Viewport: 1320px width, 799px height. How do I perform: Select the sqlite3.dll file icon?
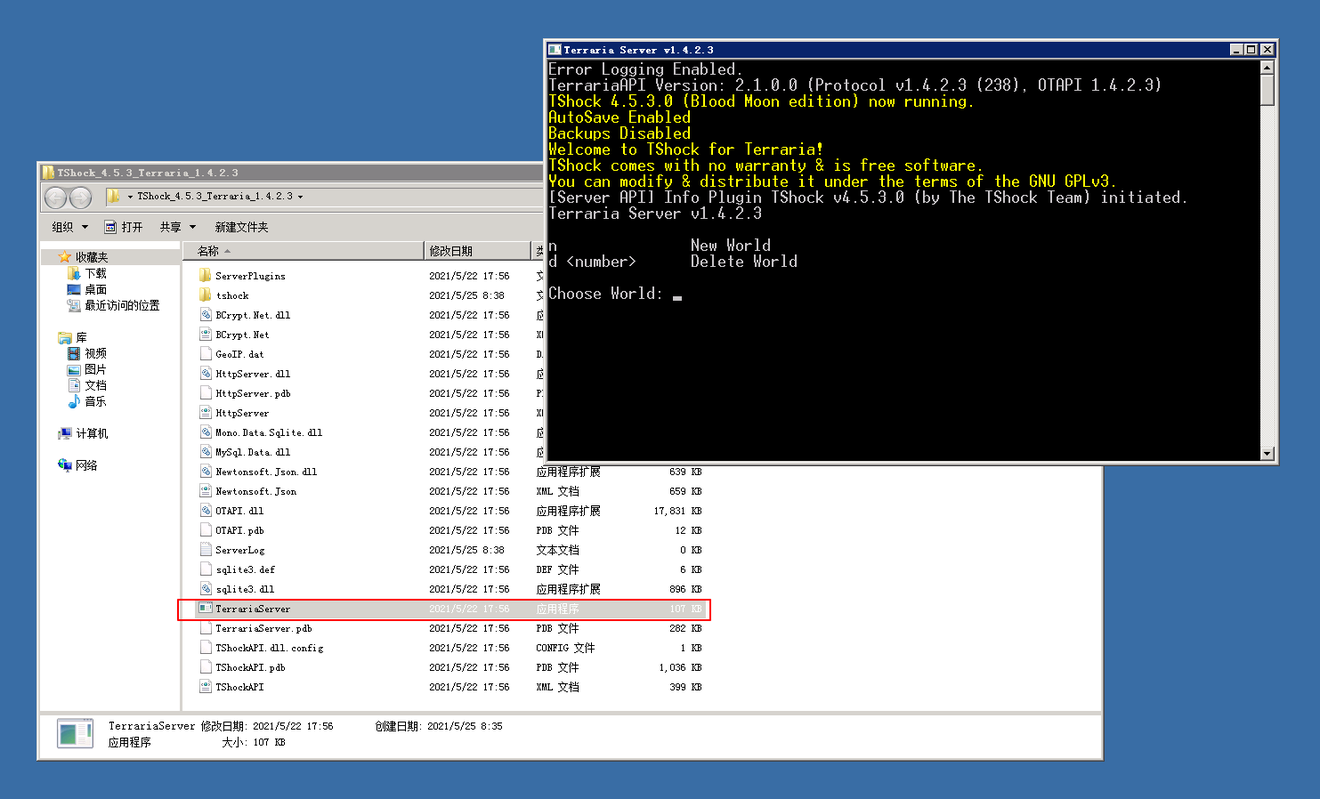[205, 589]
